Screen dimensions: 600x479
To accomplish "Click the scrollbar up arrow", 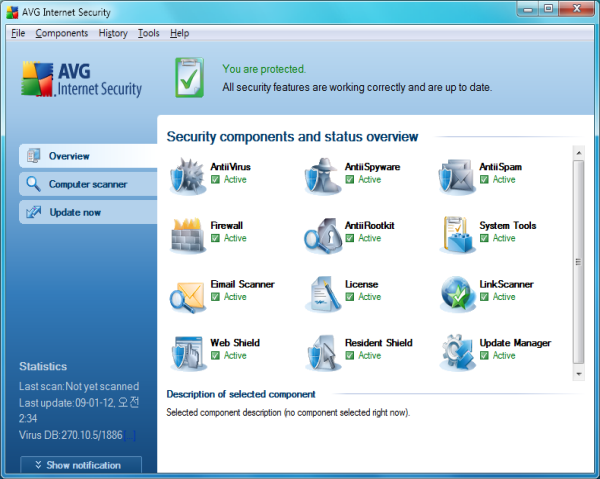I will pos(579,153).
